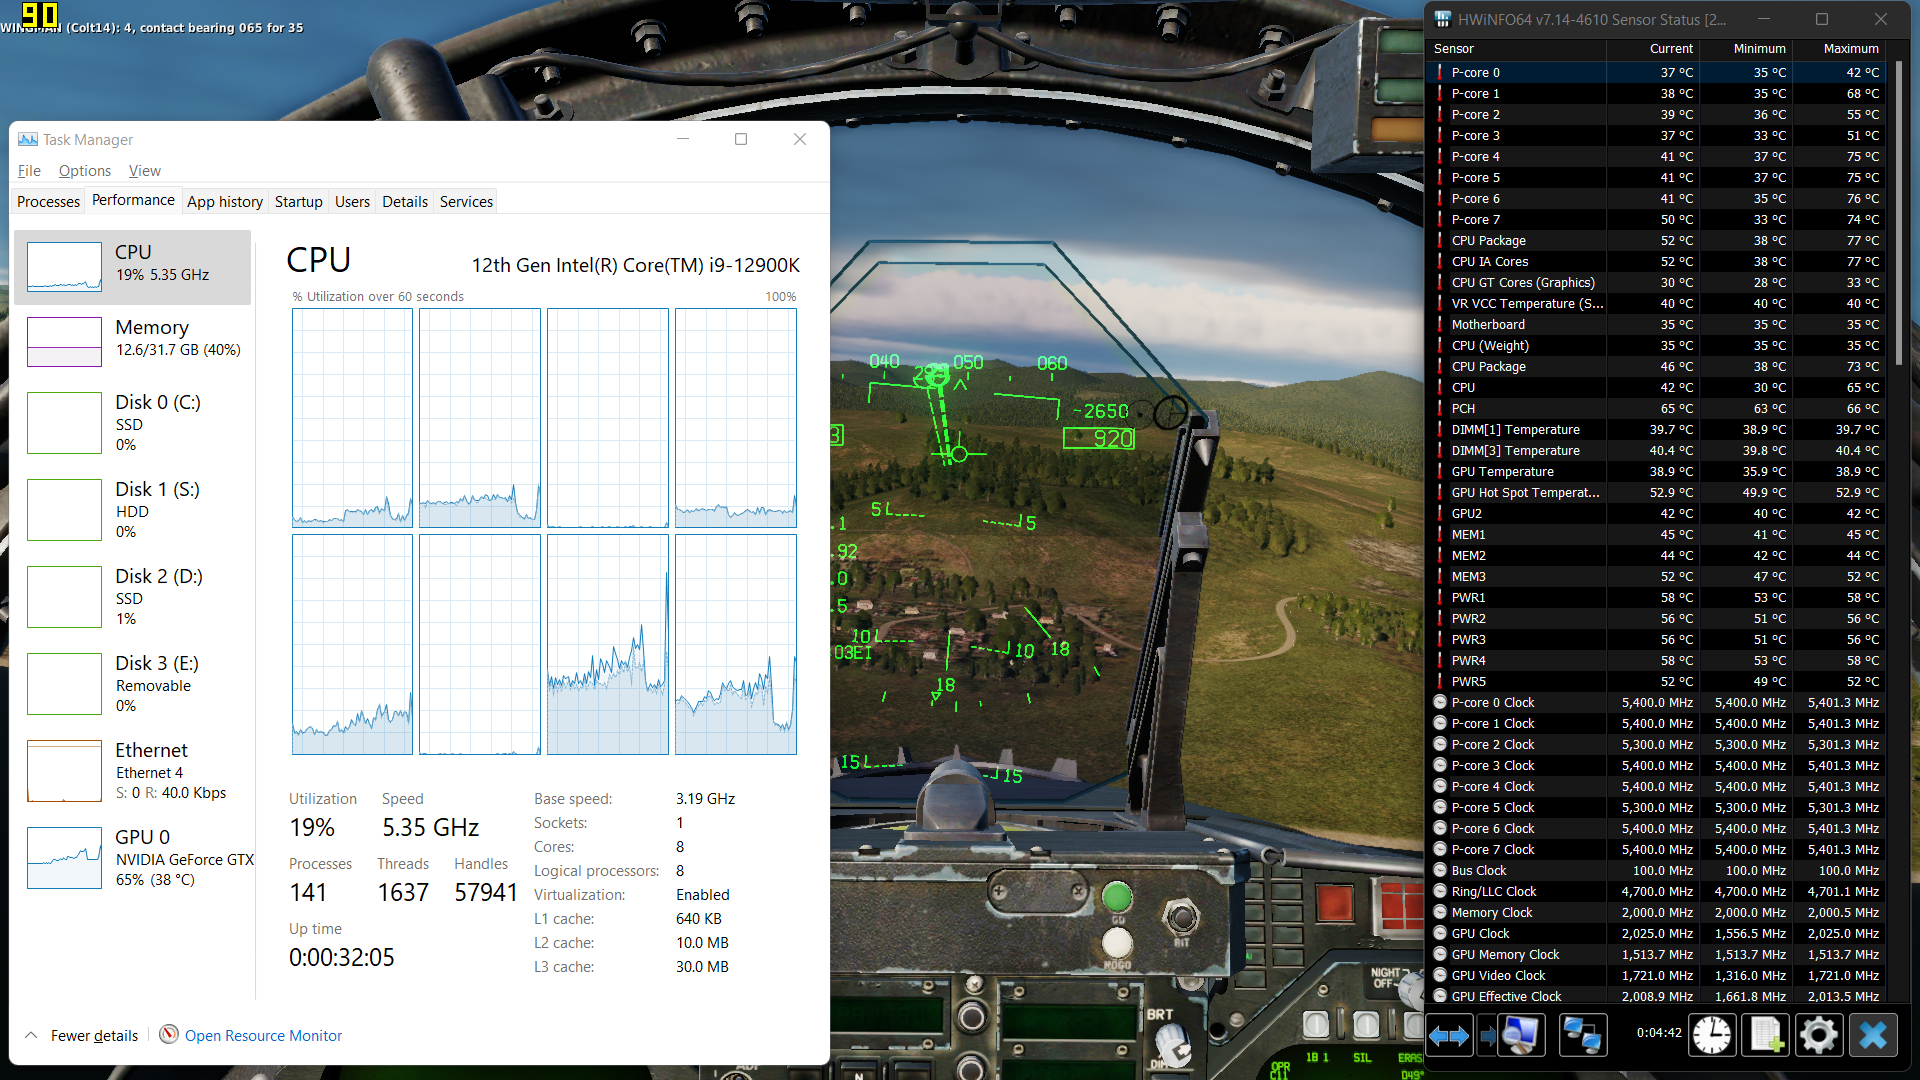Click the Sensor column header in HWiNFO
Screen dimensions: 1920x1080
pyautogui.click(x=1516, y=48)
